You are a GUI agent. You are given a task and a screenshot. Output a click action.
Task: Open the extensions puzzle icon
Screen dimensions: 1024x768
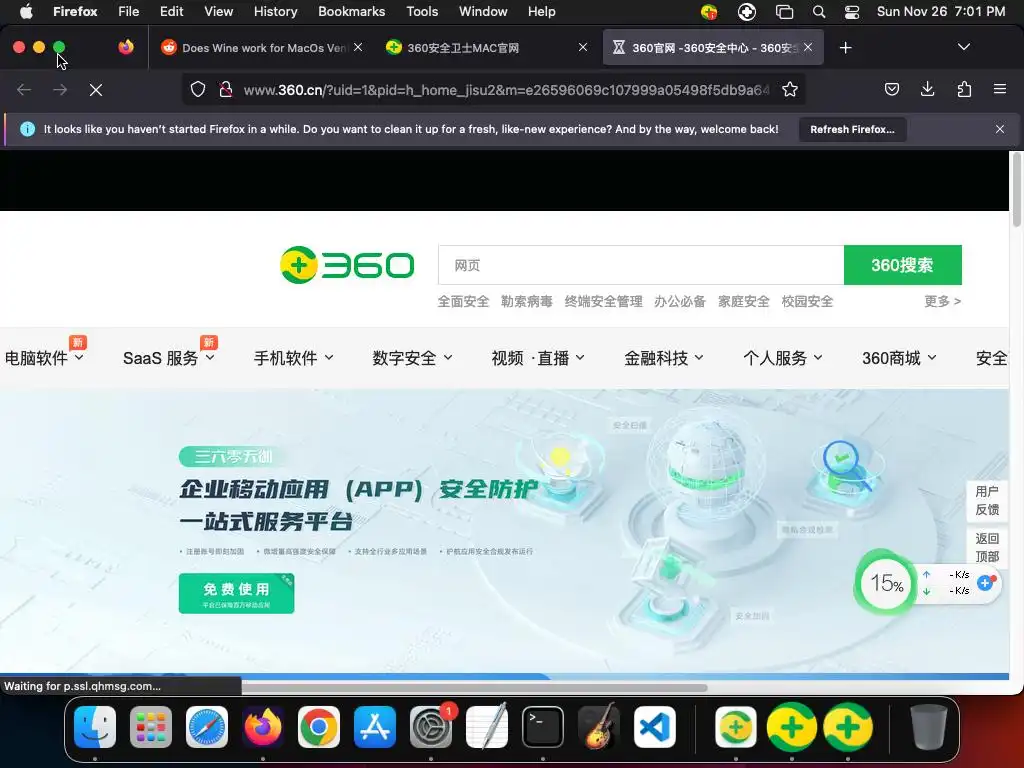coord(964,89)
